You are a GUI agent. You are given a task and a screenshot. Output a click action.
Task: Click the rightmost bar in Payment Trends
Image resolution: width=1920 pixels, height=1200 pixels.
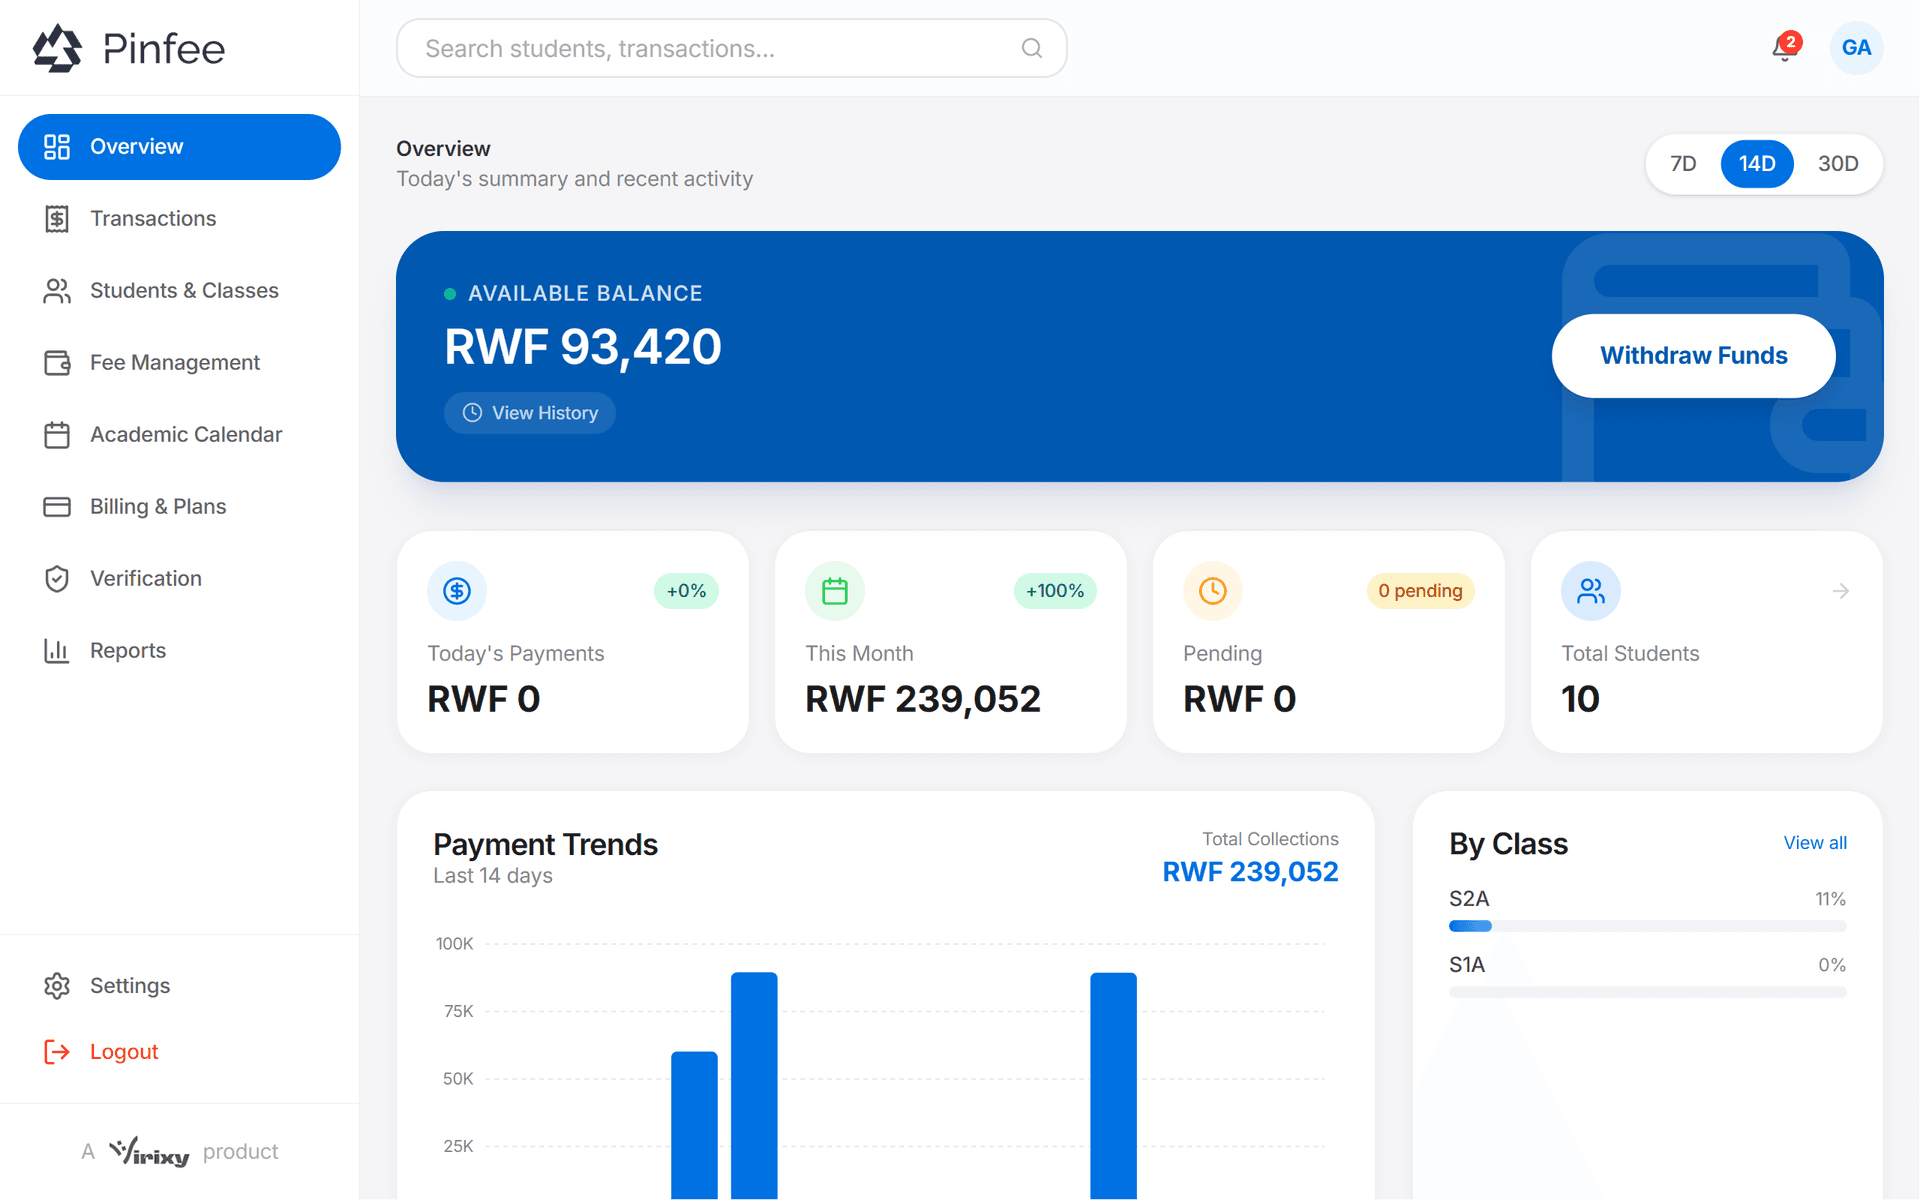point(1113,1085)
